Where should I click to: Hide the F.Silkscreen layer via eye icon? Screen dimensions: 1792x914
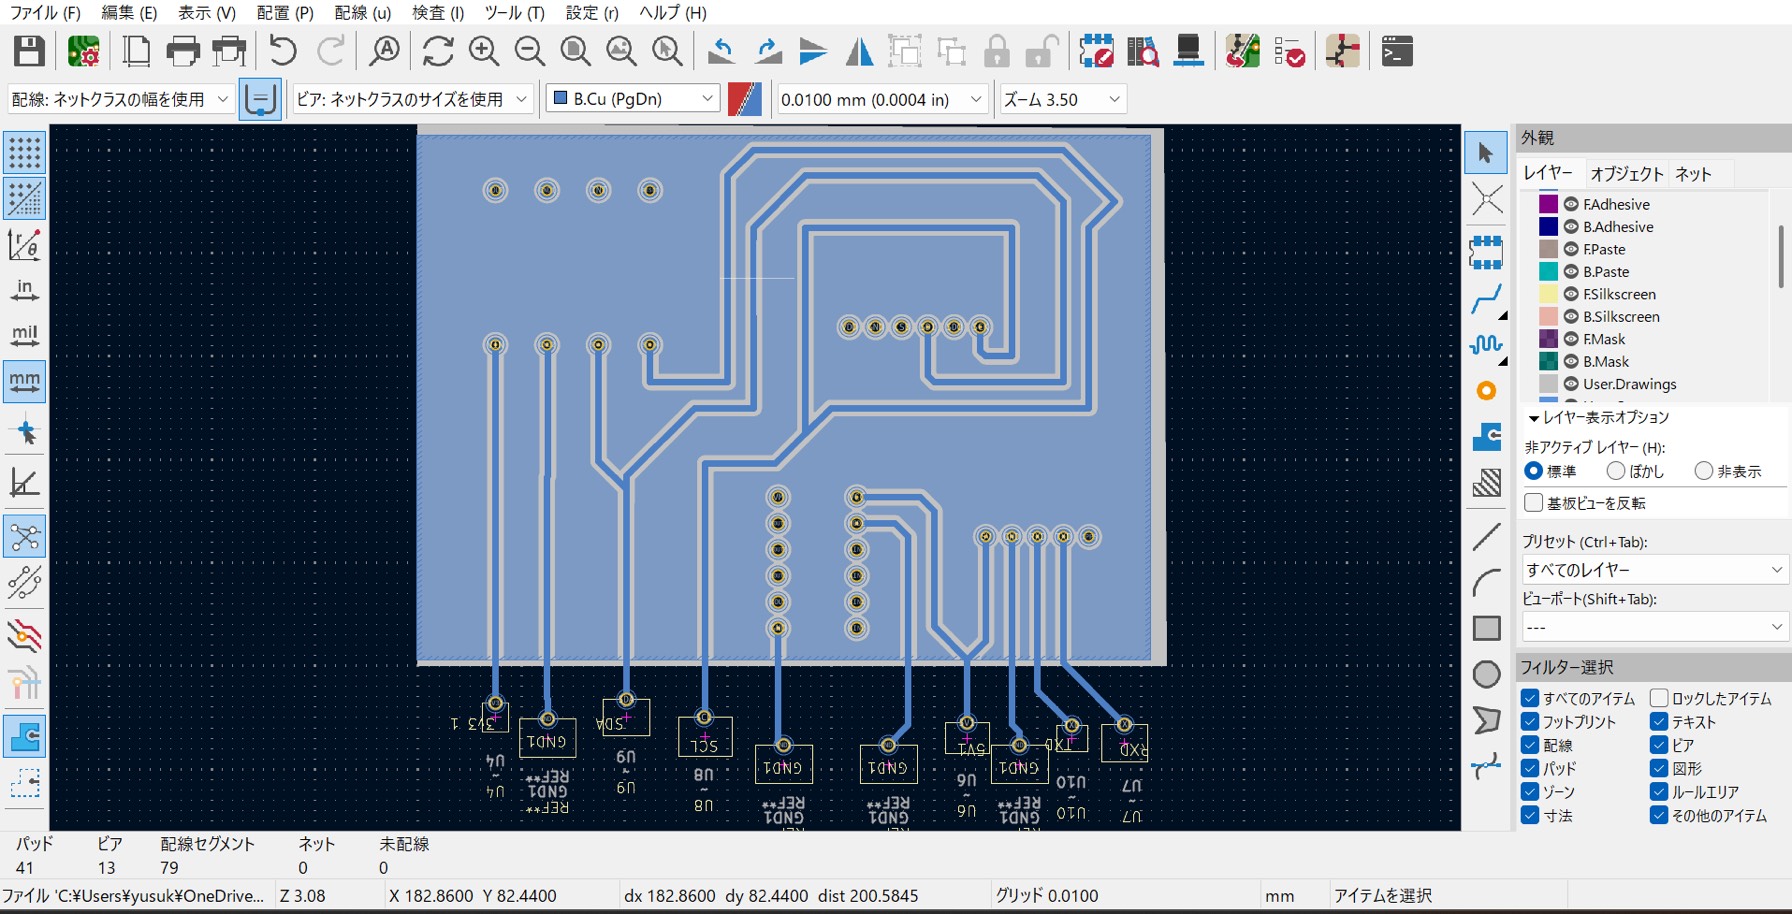1571,294
